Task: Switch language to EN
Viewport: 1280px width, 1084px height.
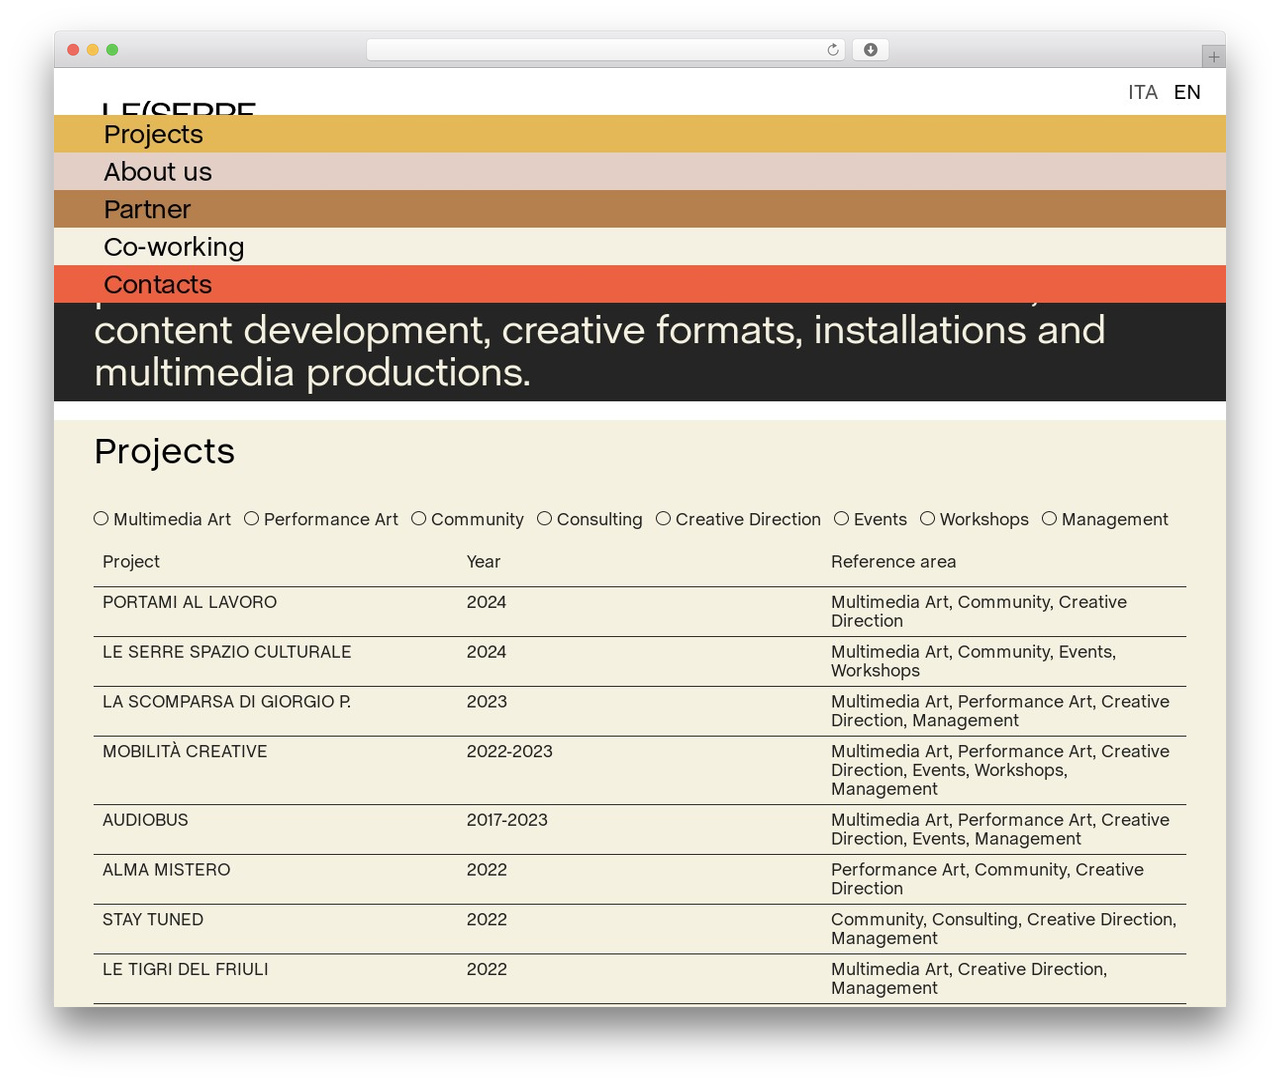Action: (x=1187, y=92)
